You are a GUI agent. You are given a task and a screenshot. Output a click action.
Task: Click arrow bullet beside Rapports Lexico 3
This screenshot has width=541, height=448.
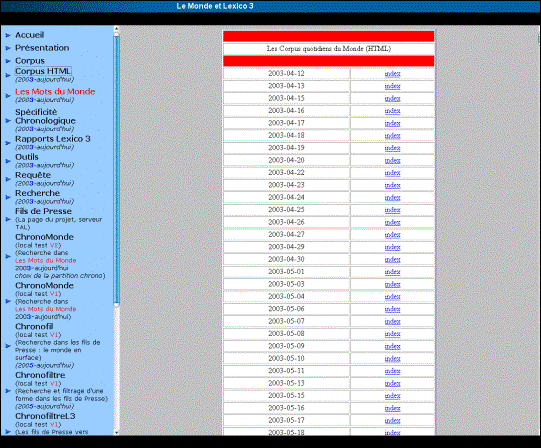pos(8,143)
